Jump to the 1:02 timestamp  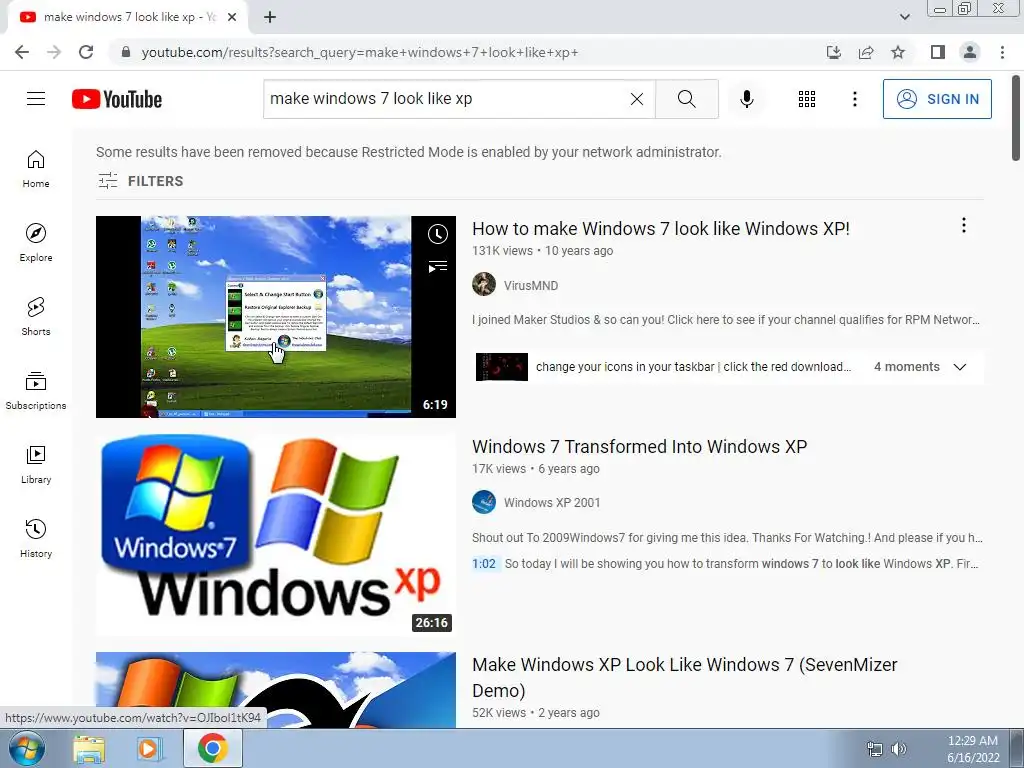click(x=484, y=564)
